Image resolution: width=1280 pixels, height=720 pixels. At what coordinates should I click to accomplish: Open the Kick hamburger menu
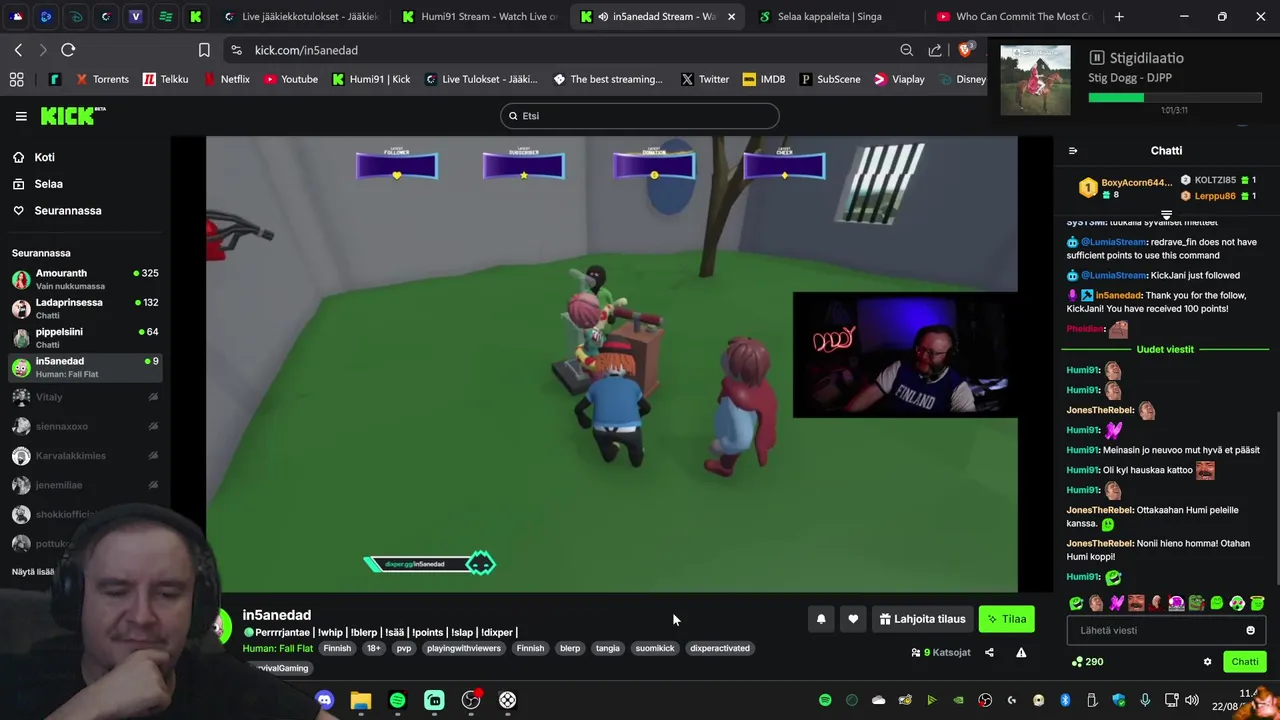tap(21, 116)
